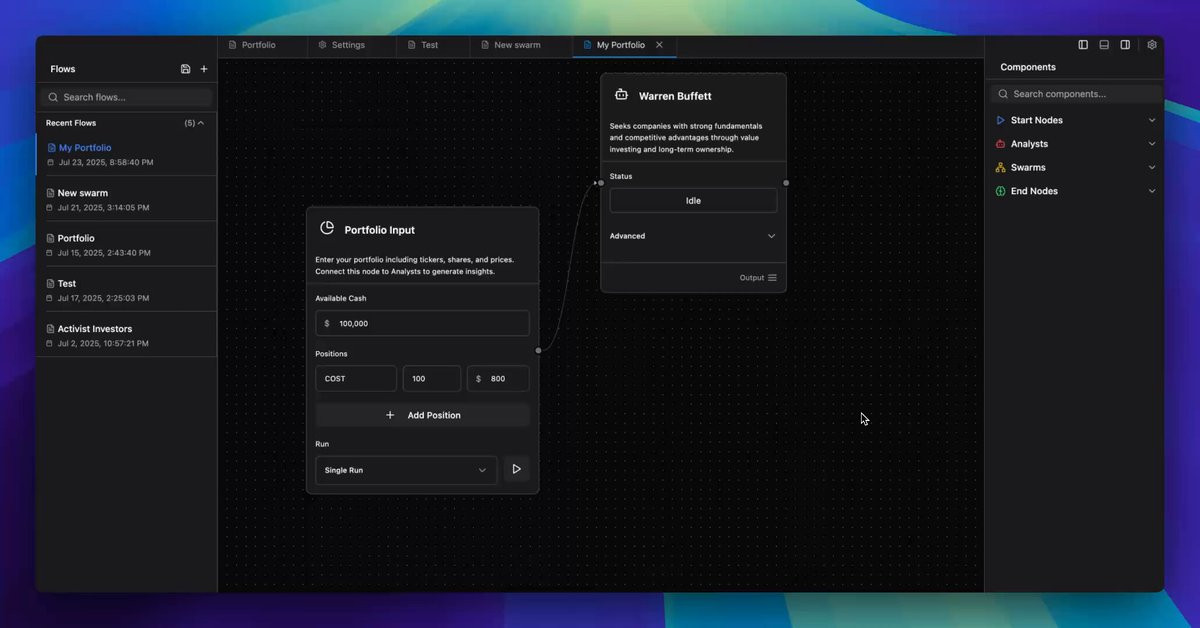Close the My Portfolio tab

pyautogui.click(x=659, y=45)
